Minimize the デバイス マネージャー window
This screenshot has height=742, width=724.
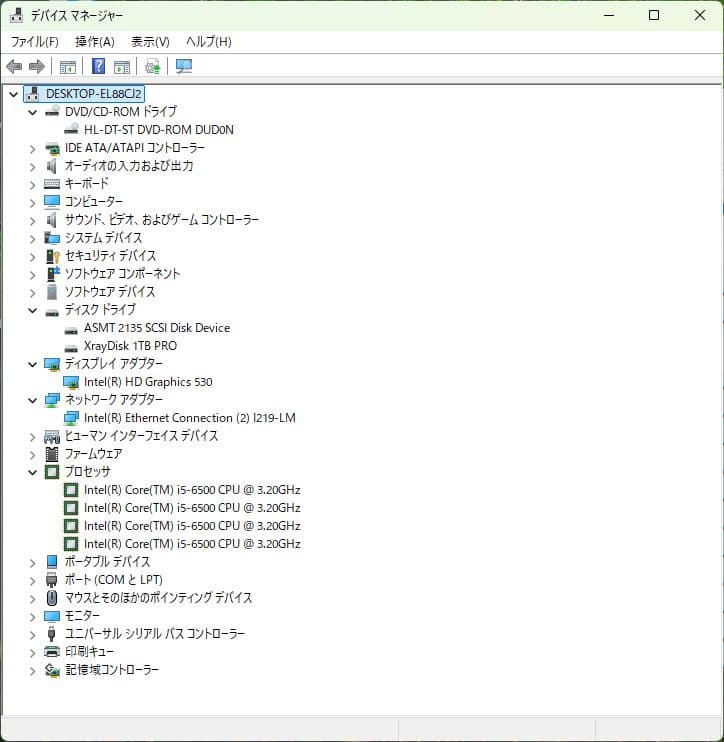[x=609, y=15]
